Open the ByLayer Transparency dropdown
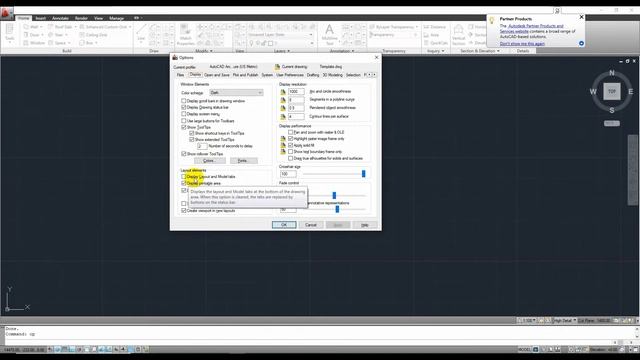640x360 pixels. (x=394, y=27)
